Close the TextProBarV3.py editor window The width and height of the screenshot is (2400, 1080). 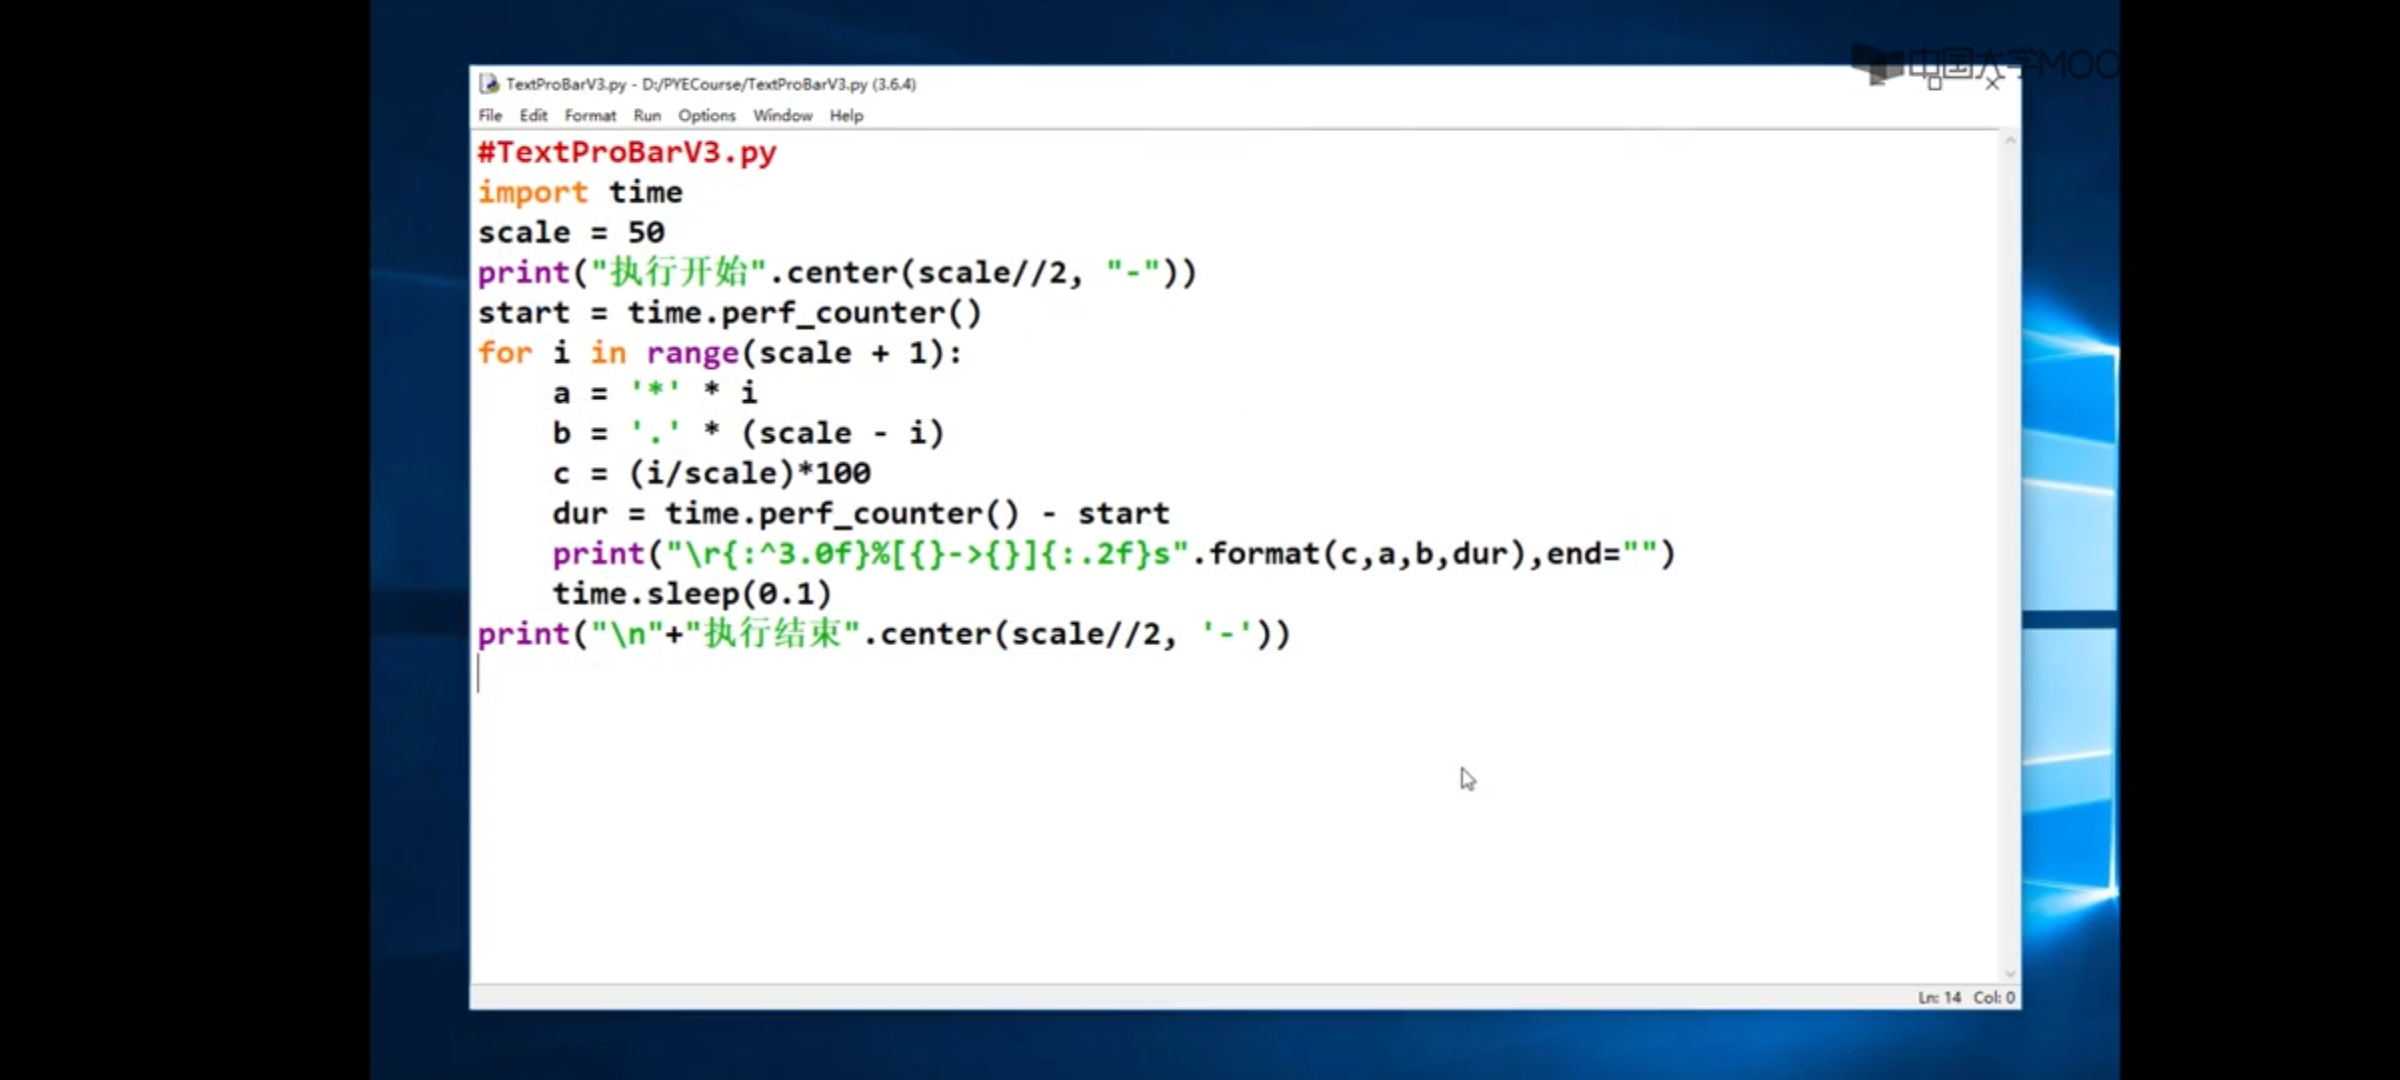(1992, 84)
